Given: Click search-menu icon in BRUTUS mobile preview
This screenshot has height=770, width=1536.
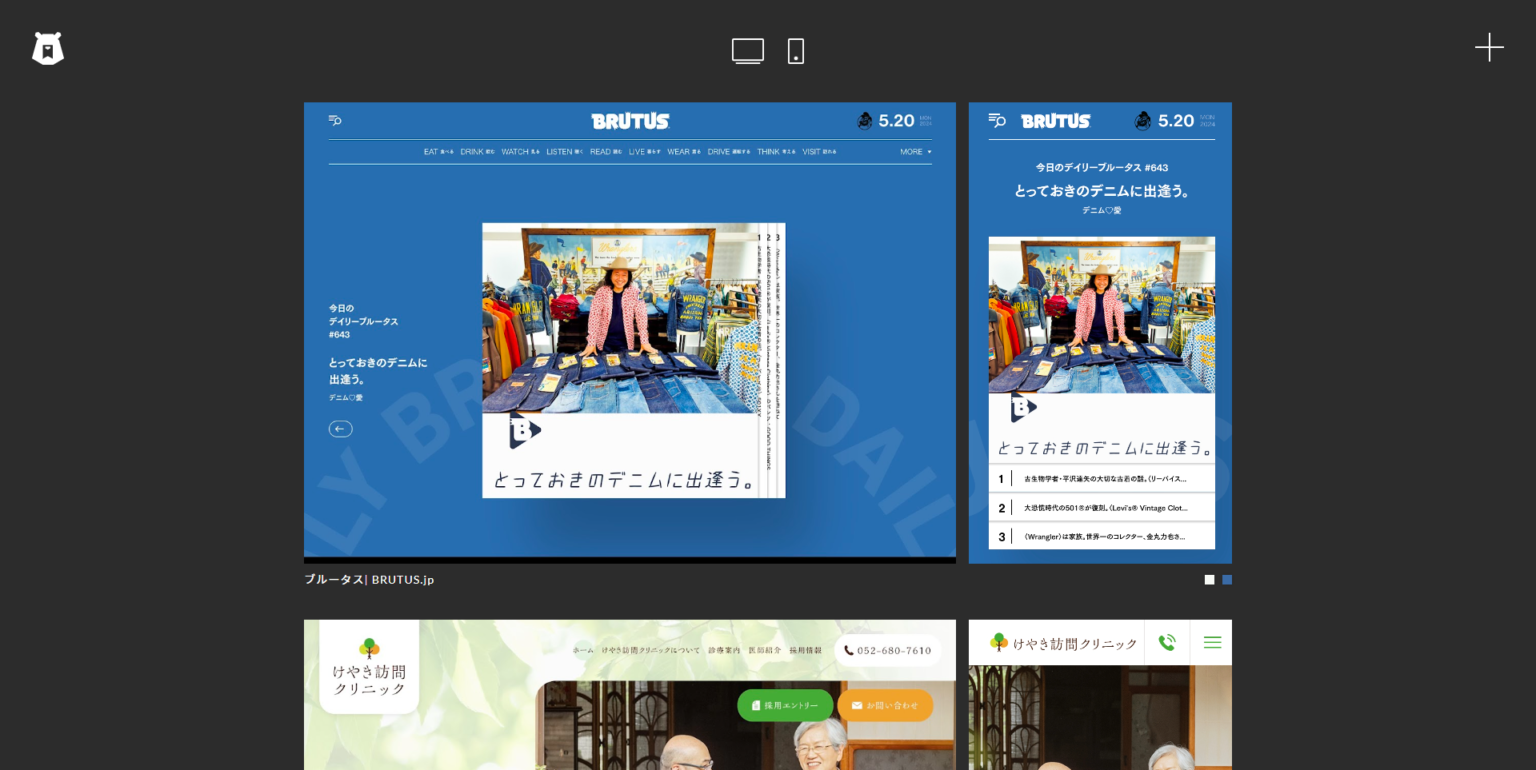Looking at the screenshot, I should pos(997,120).
